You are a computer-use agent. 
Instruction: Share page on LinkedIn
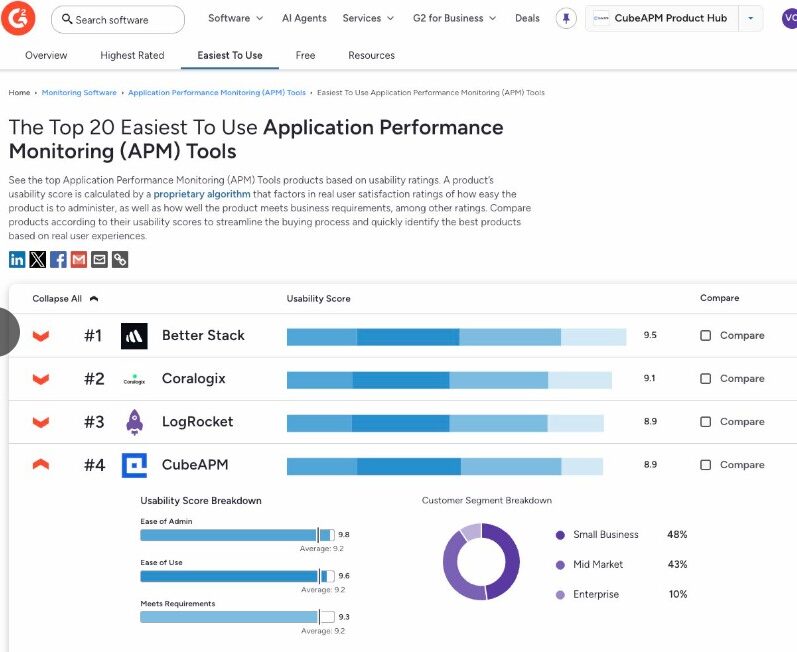pyautogui.click(x=17, y=260)
